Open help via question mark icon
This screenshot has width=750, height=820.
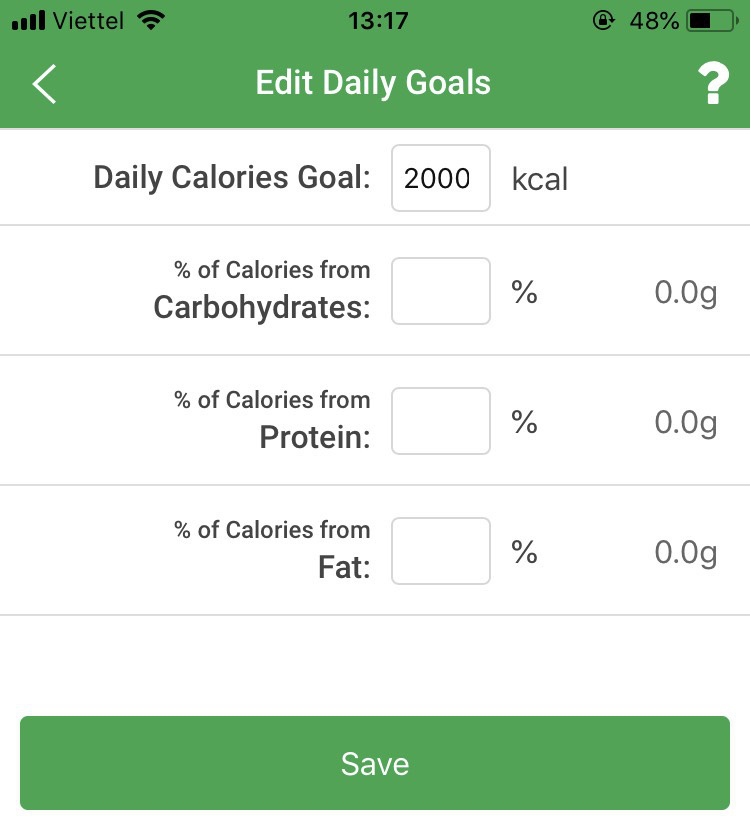point(713,83)
